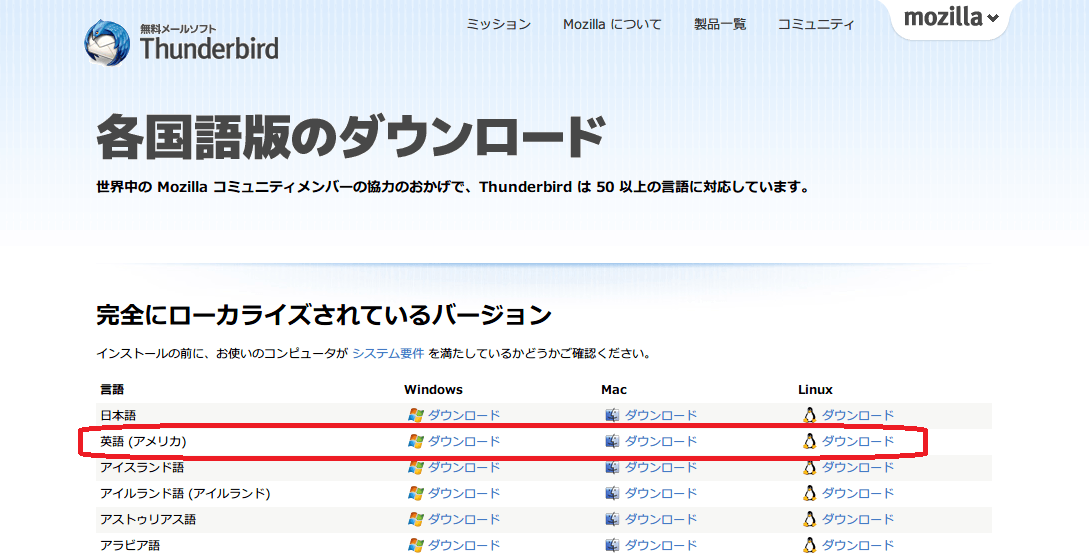Click Windows ダウンロード link for アラビア語

pos(464,545)
